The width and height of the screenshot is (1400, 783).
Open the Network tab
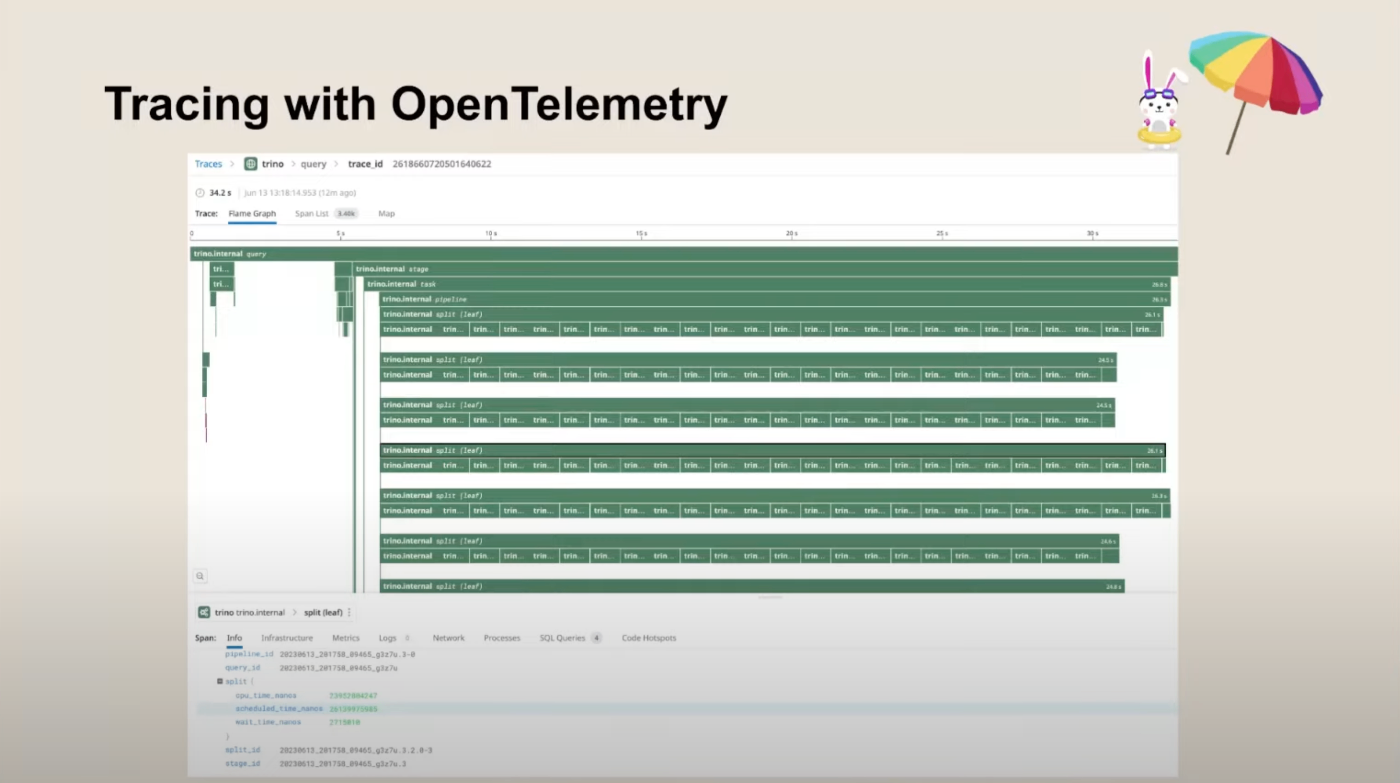point(448,638)
